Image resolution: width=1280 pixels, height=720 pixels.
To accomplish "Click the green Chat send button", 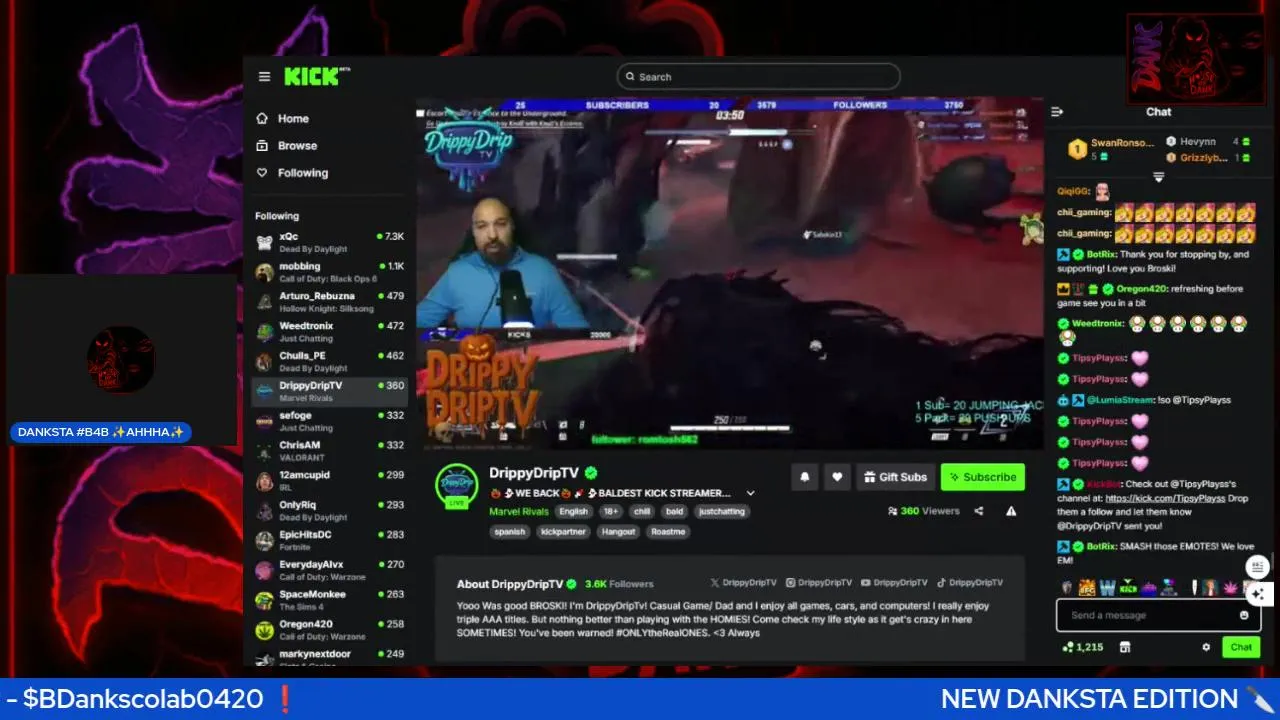I will (1241, 647).
